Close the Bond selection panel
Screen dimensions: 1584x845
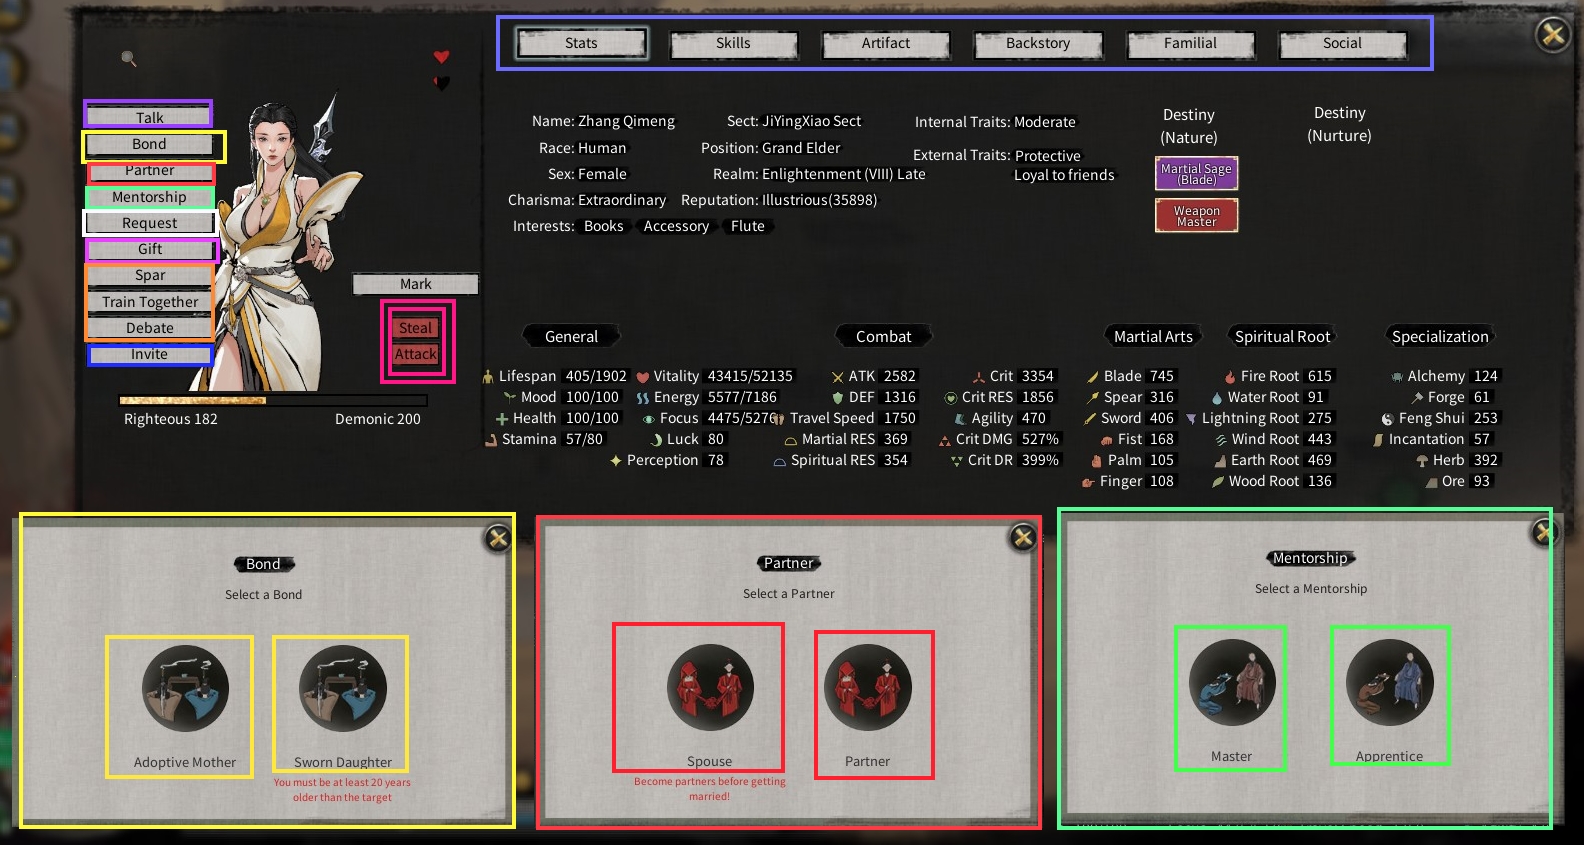point(498,539)
